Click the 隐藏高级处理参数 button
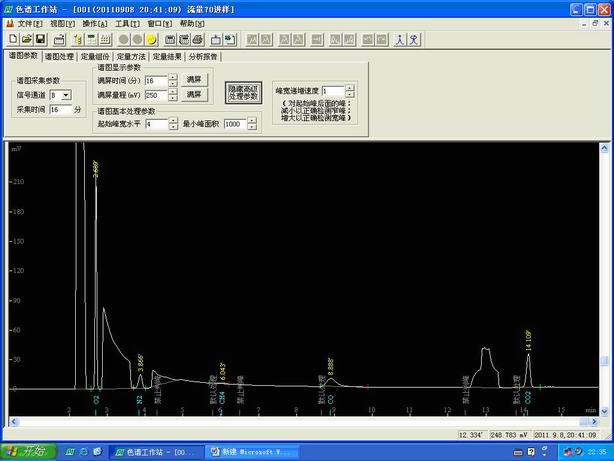 point(243,92)
